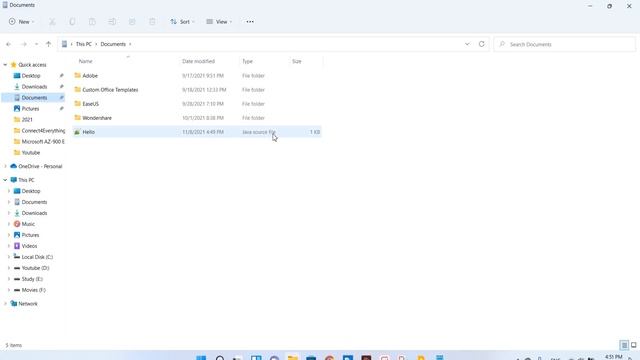Click the Paste clipboard icon
Viewport: 640px width, 360px height.
[x=92, y=22]
